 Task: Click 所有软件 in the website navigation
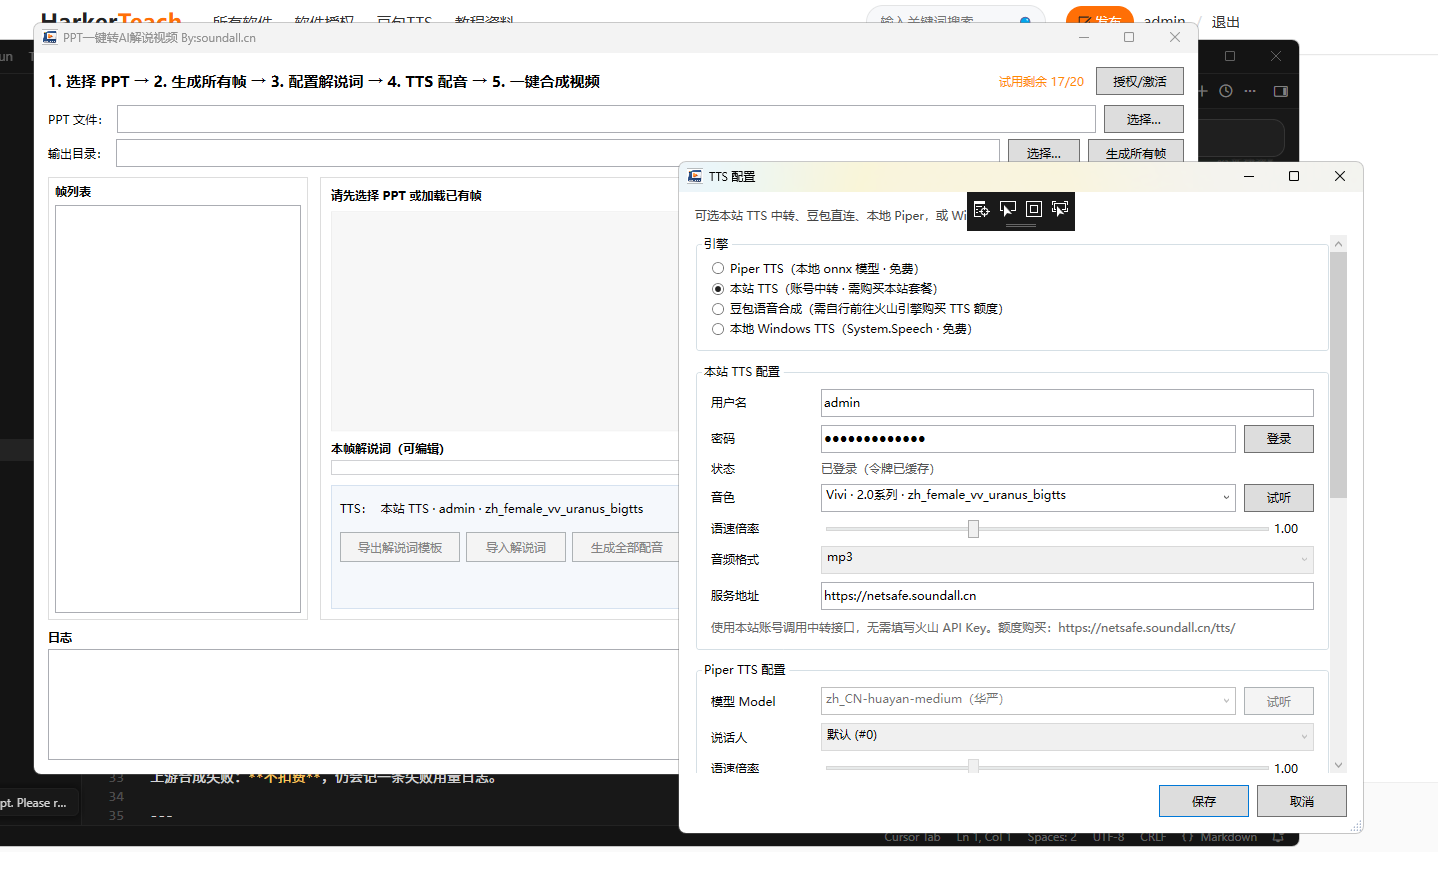242,21
